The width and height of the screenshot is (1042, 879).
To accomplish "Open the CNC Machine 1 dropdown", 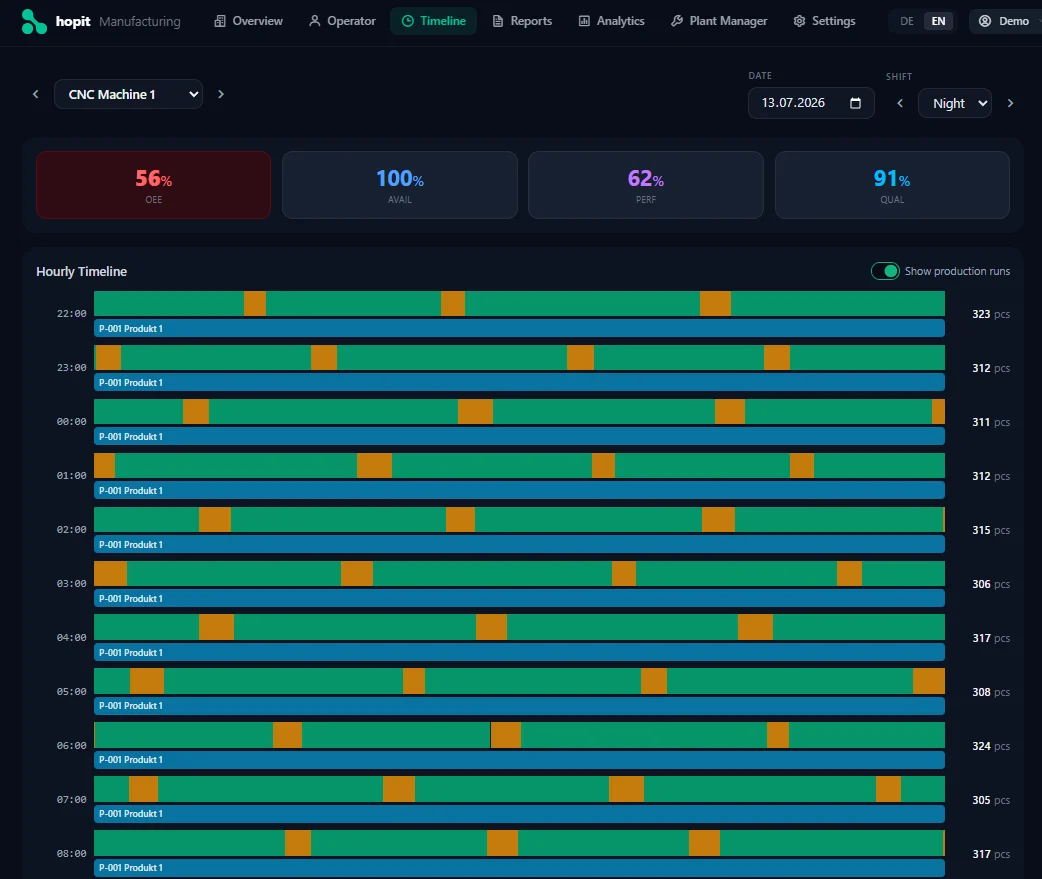I will click(x=128, y=94).
